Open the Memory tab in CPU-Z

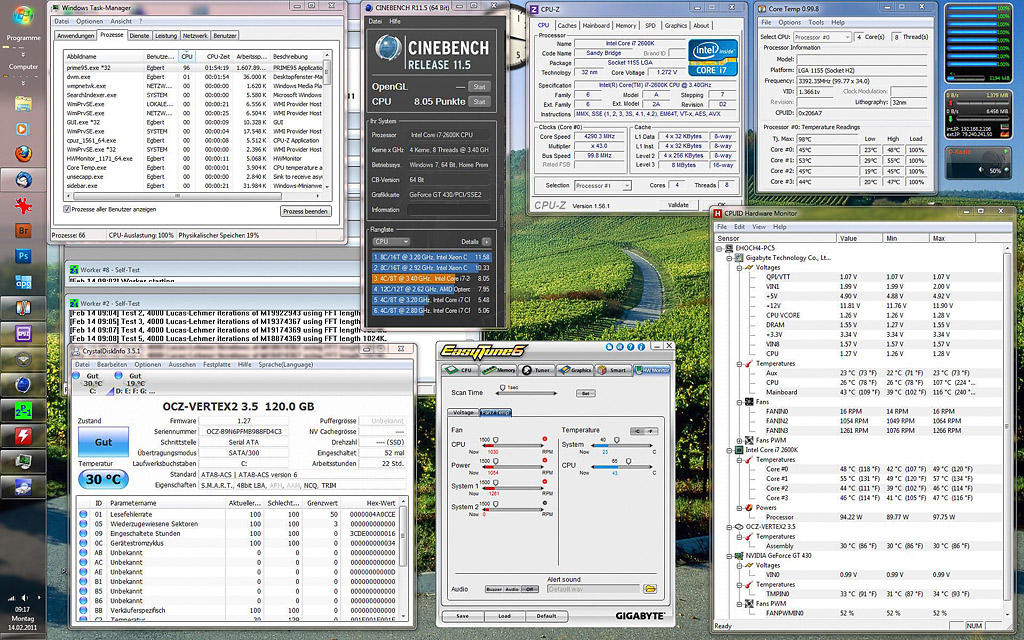point(625,25)
